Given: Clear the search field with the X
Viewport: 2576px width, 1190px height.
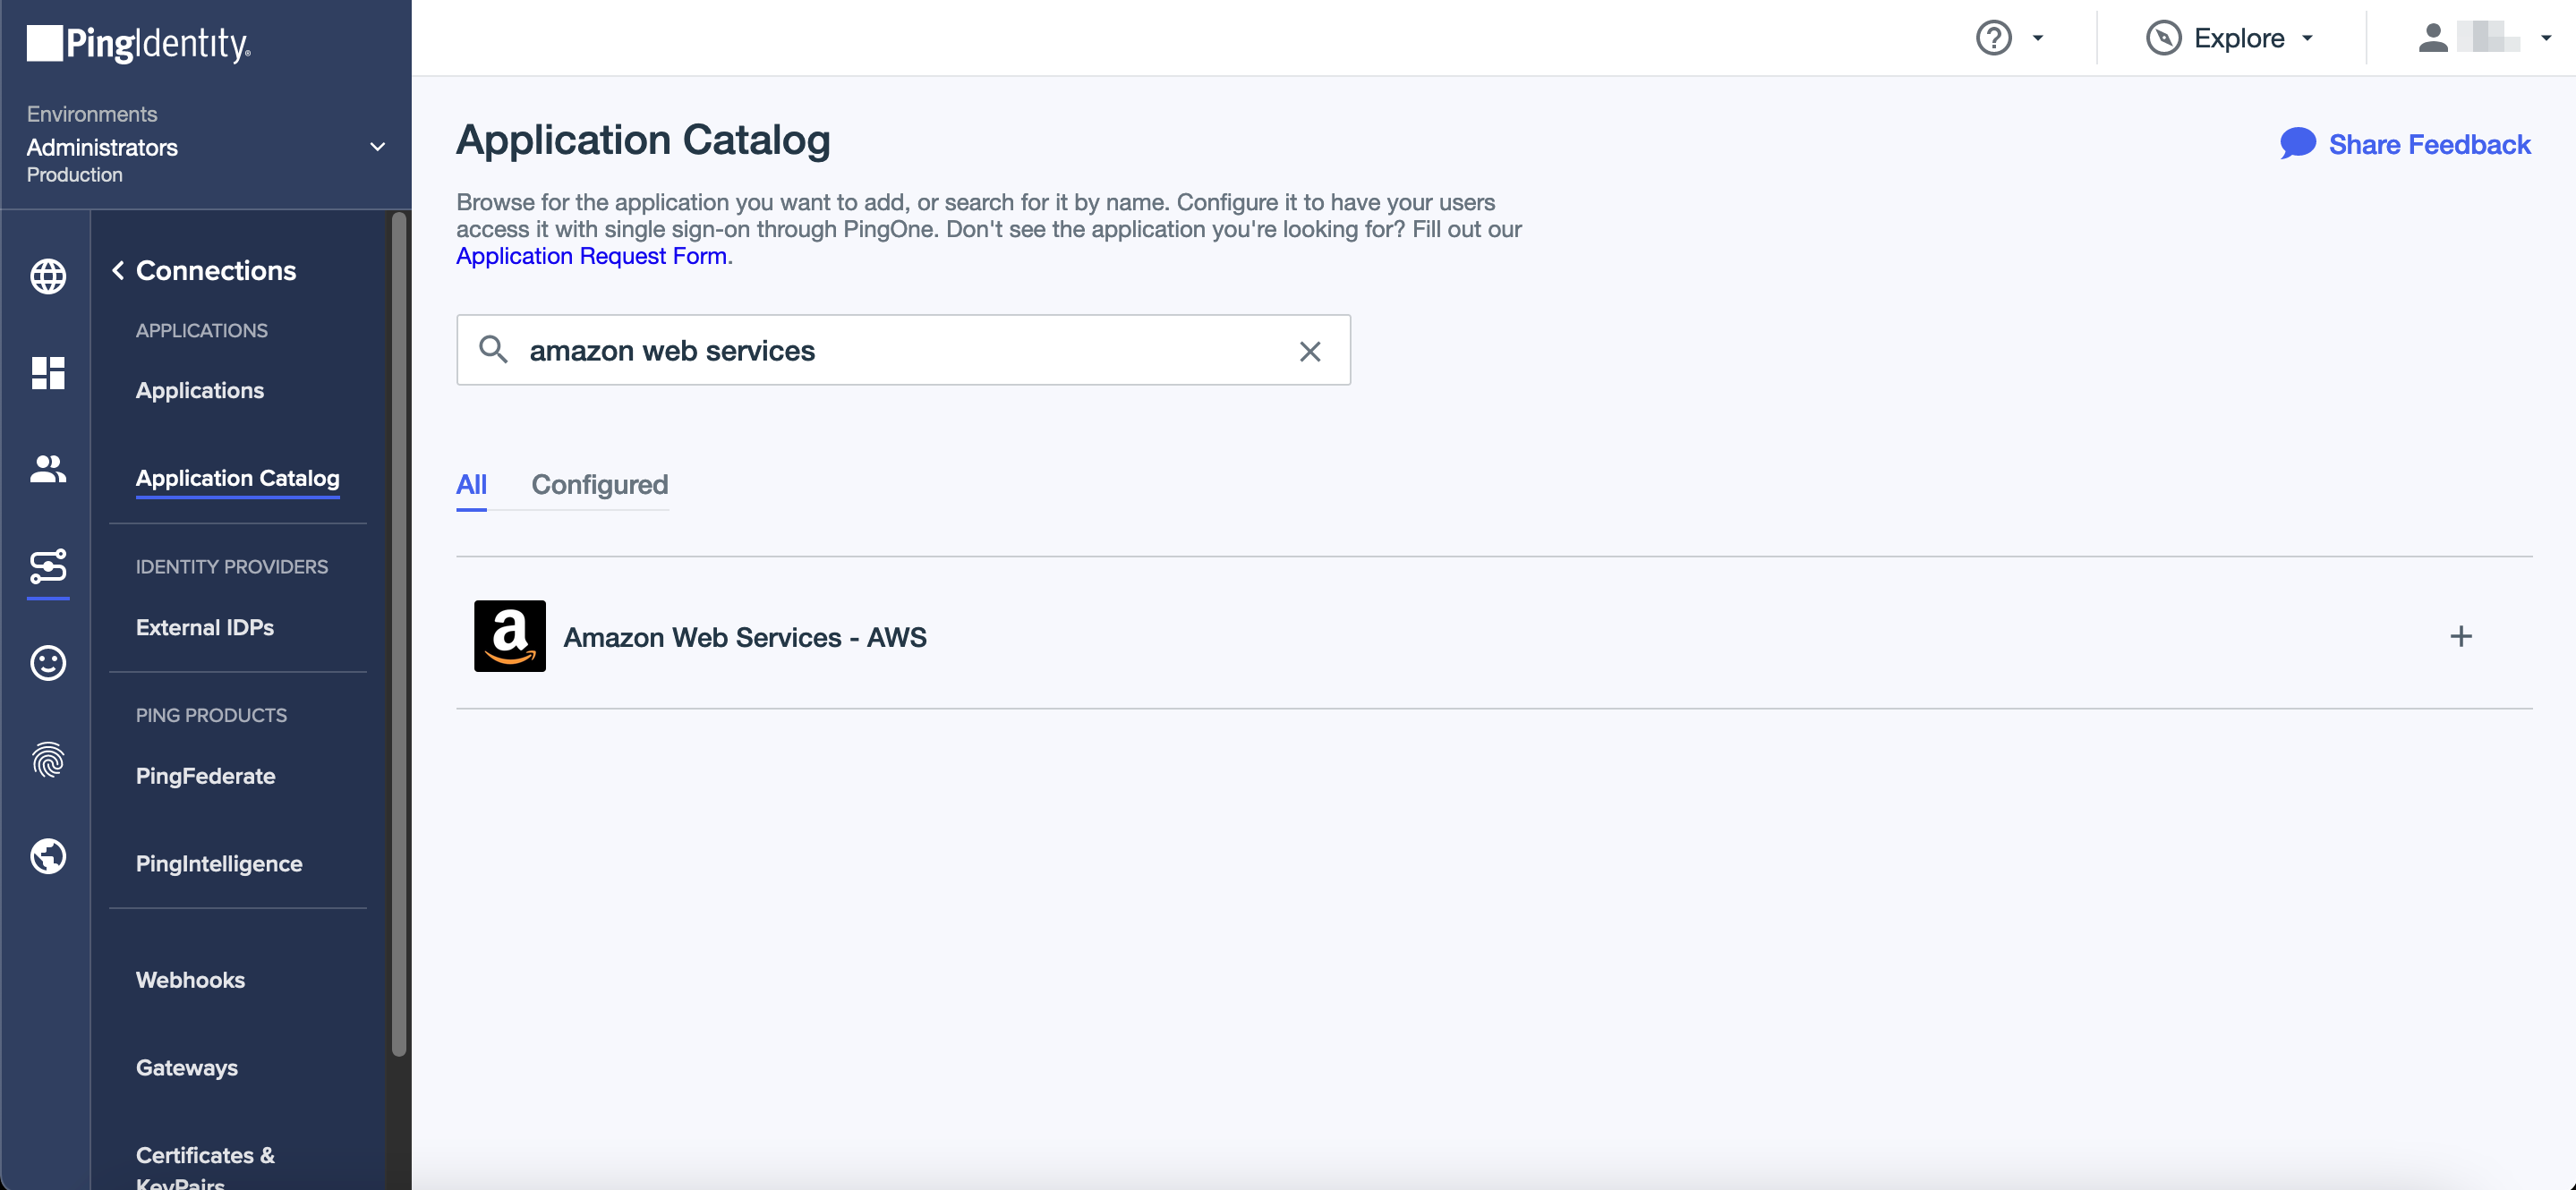Looking at the screenshot, I should (x=1309, y=351).
